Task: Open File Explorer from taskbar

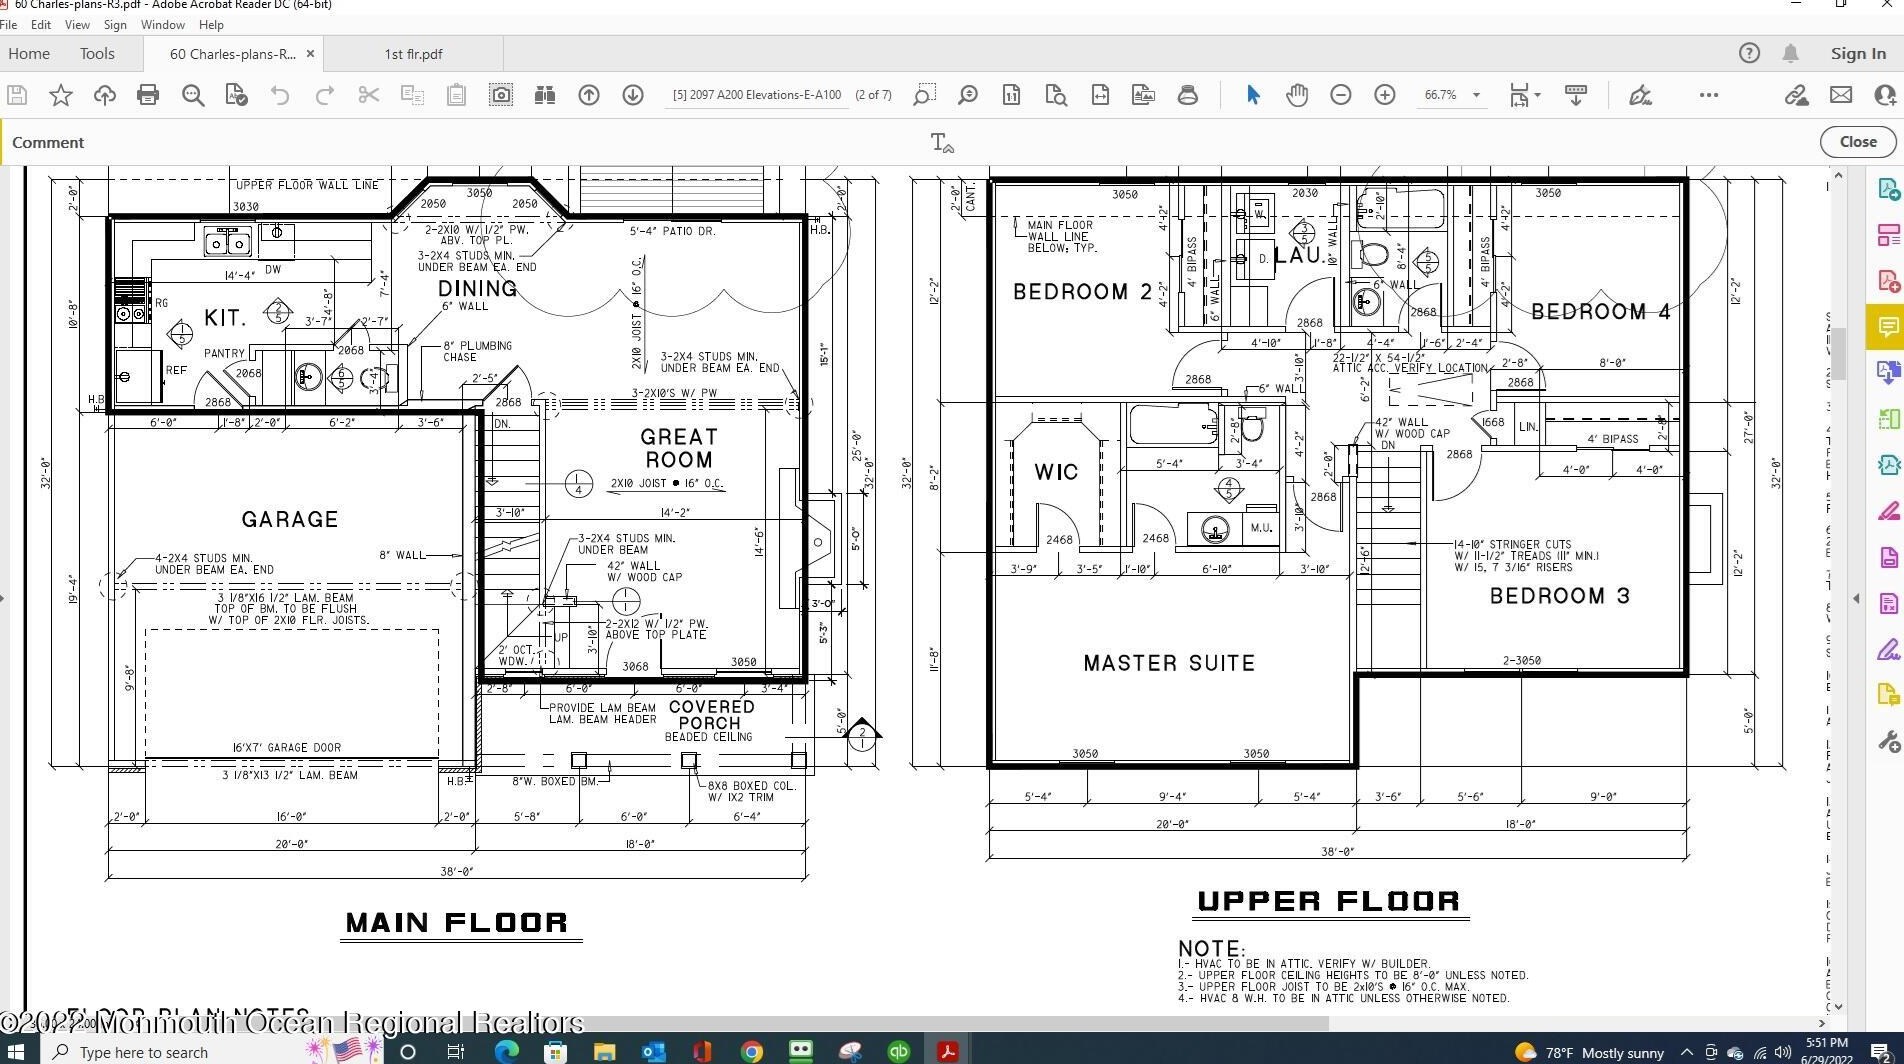Action: click(605, 1051)
